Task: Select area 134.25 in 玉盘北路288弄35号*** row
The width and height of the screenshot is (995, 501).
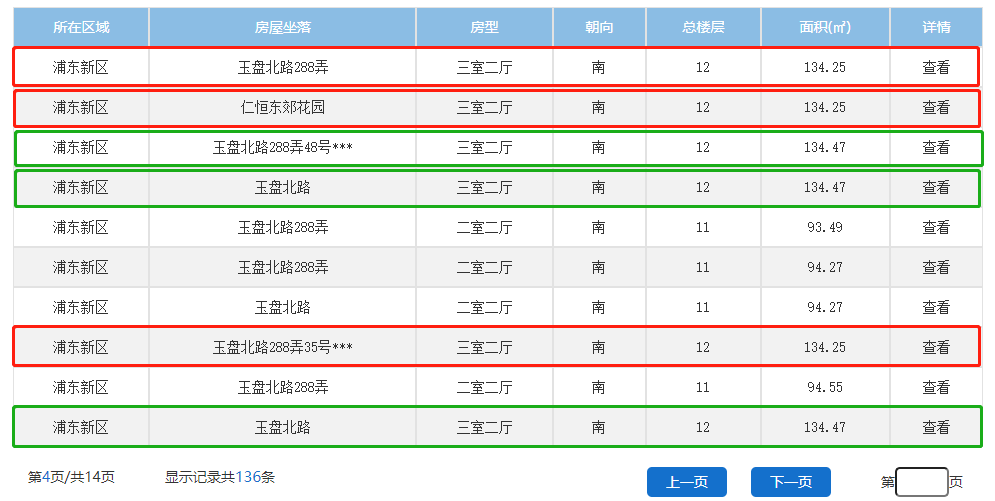Action: (x=825, y=347)
